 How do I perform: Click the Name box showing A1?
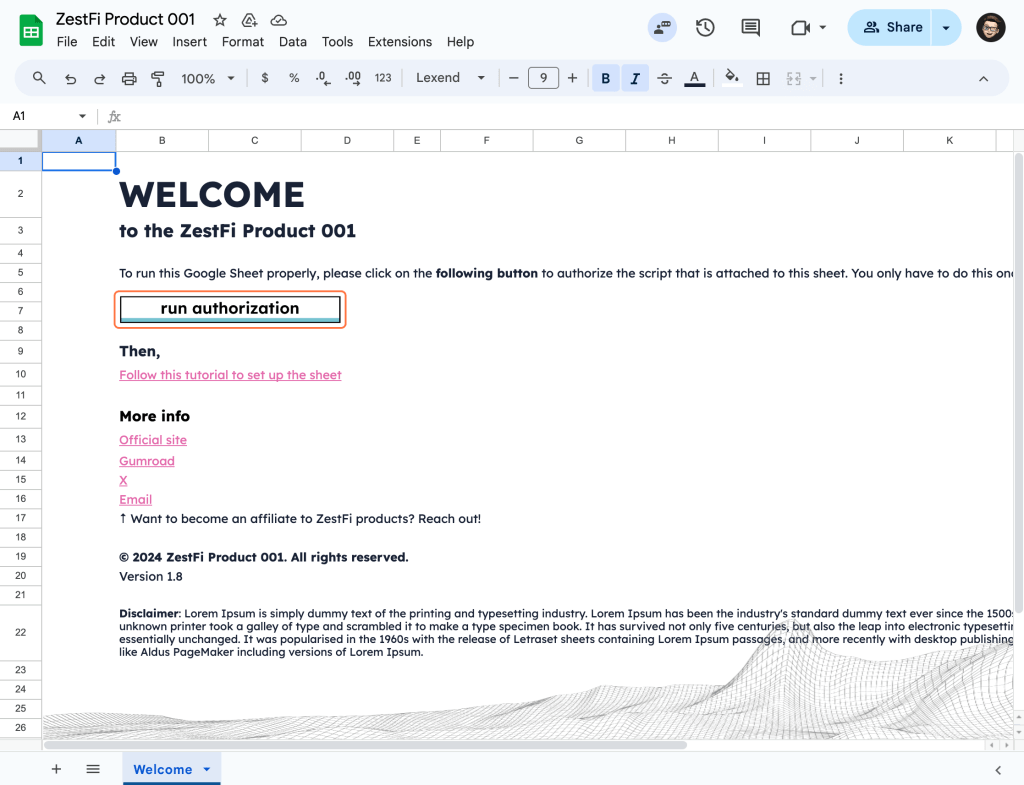(40, 116)
